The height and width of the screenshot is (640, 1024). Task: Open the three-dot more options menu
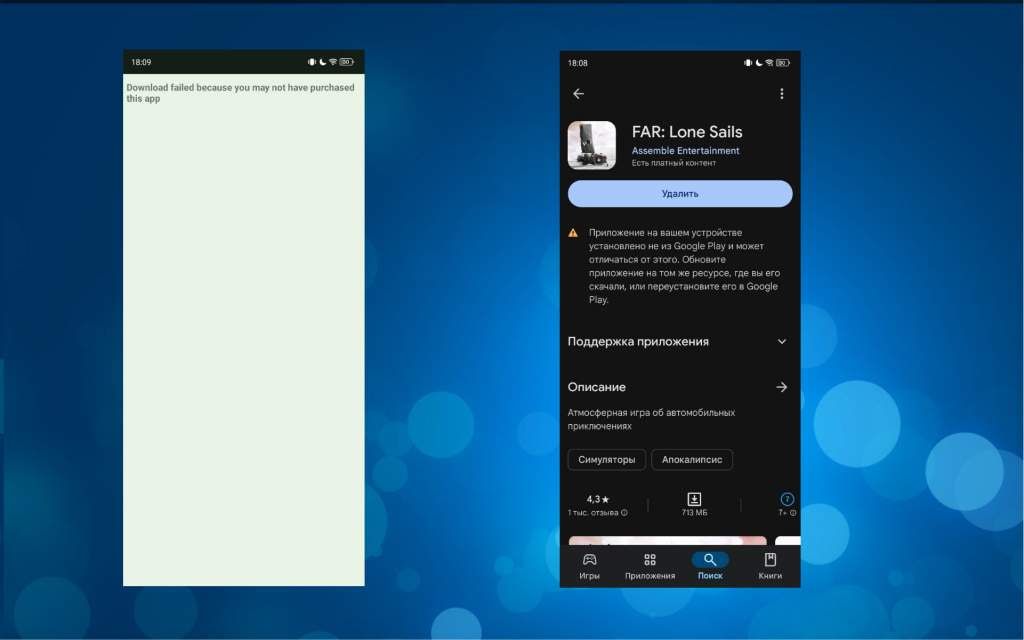tap(781, 94)
